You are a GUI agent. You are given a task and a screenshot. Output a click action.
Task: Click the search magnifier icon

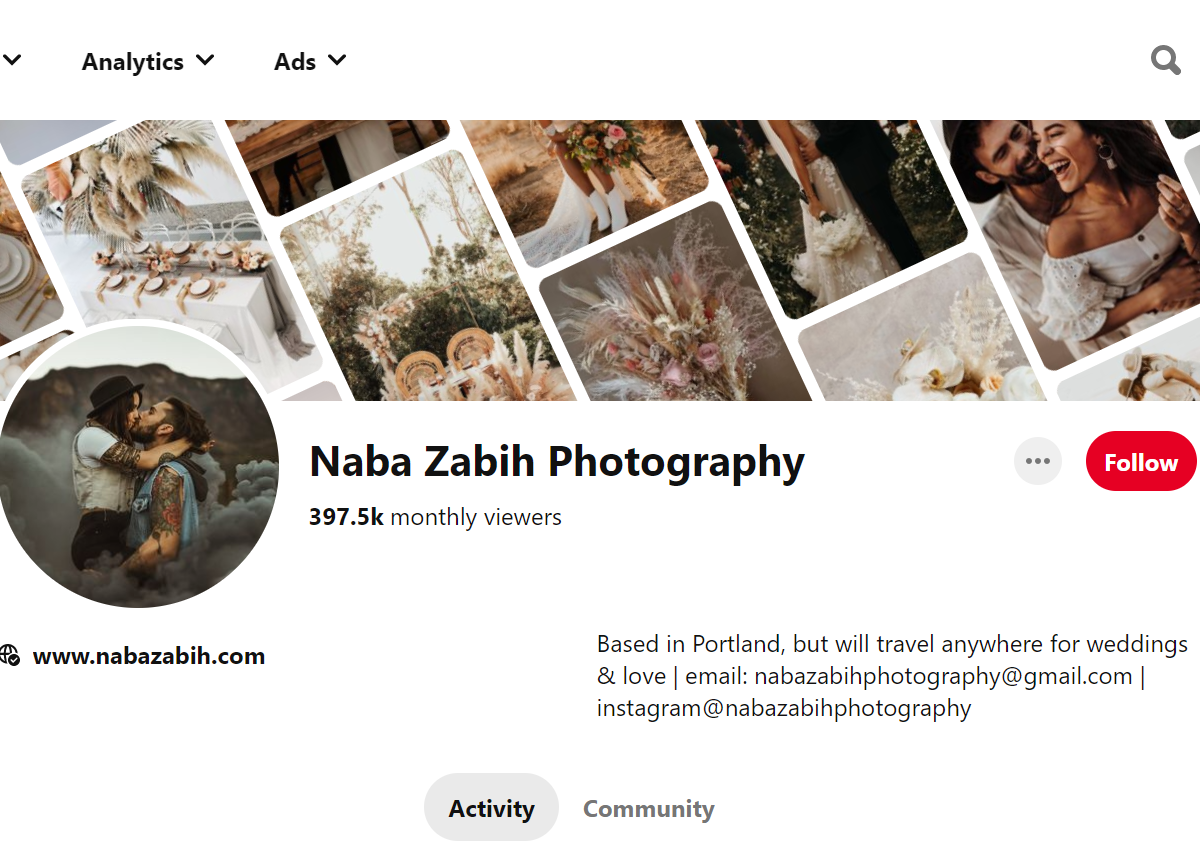[1165, 61]
